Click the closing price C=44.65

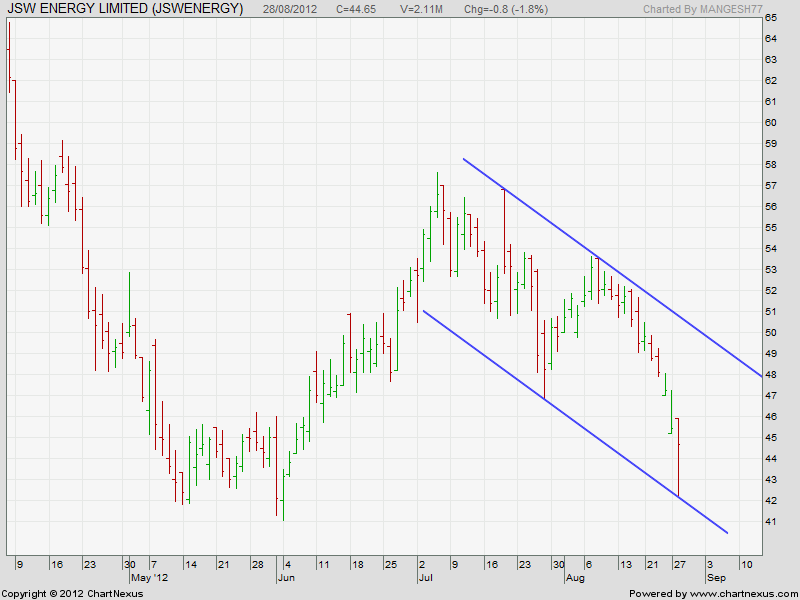tap(356, 9)
